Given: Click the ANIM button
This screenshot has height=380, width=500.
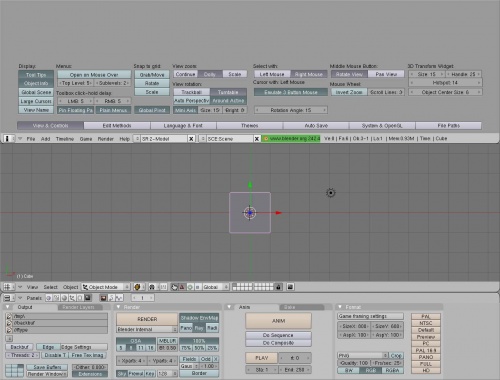Looking at the screenshot, I should 278,321.
